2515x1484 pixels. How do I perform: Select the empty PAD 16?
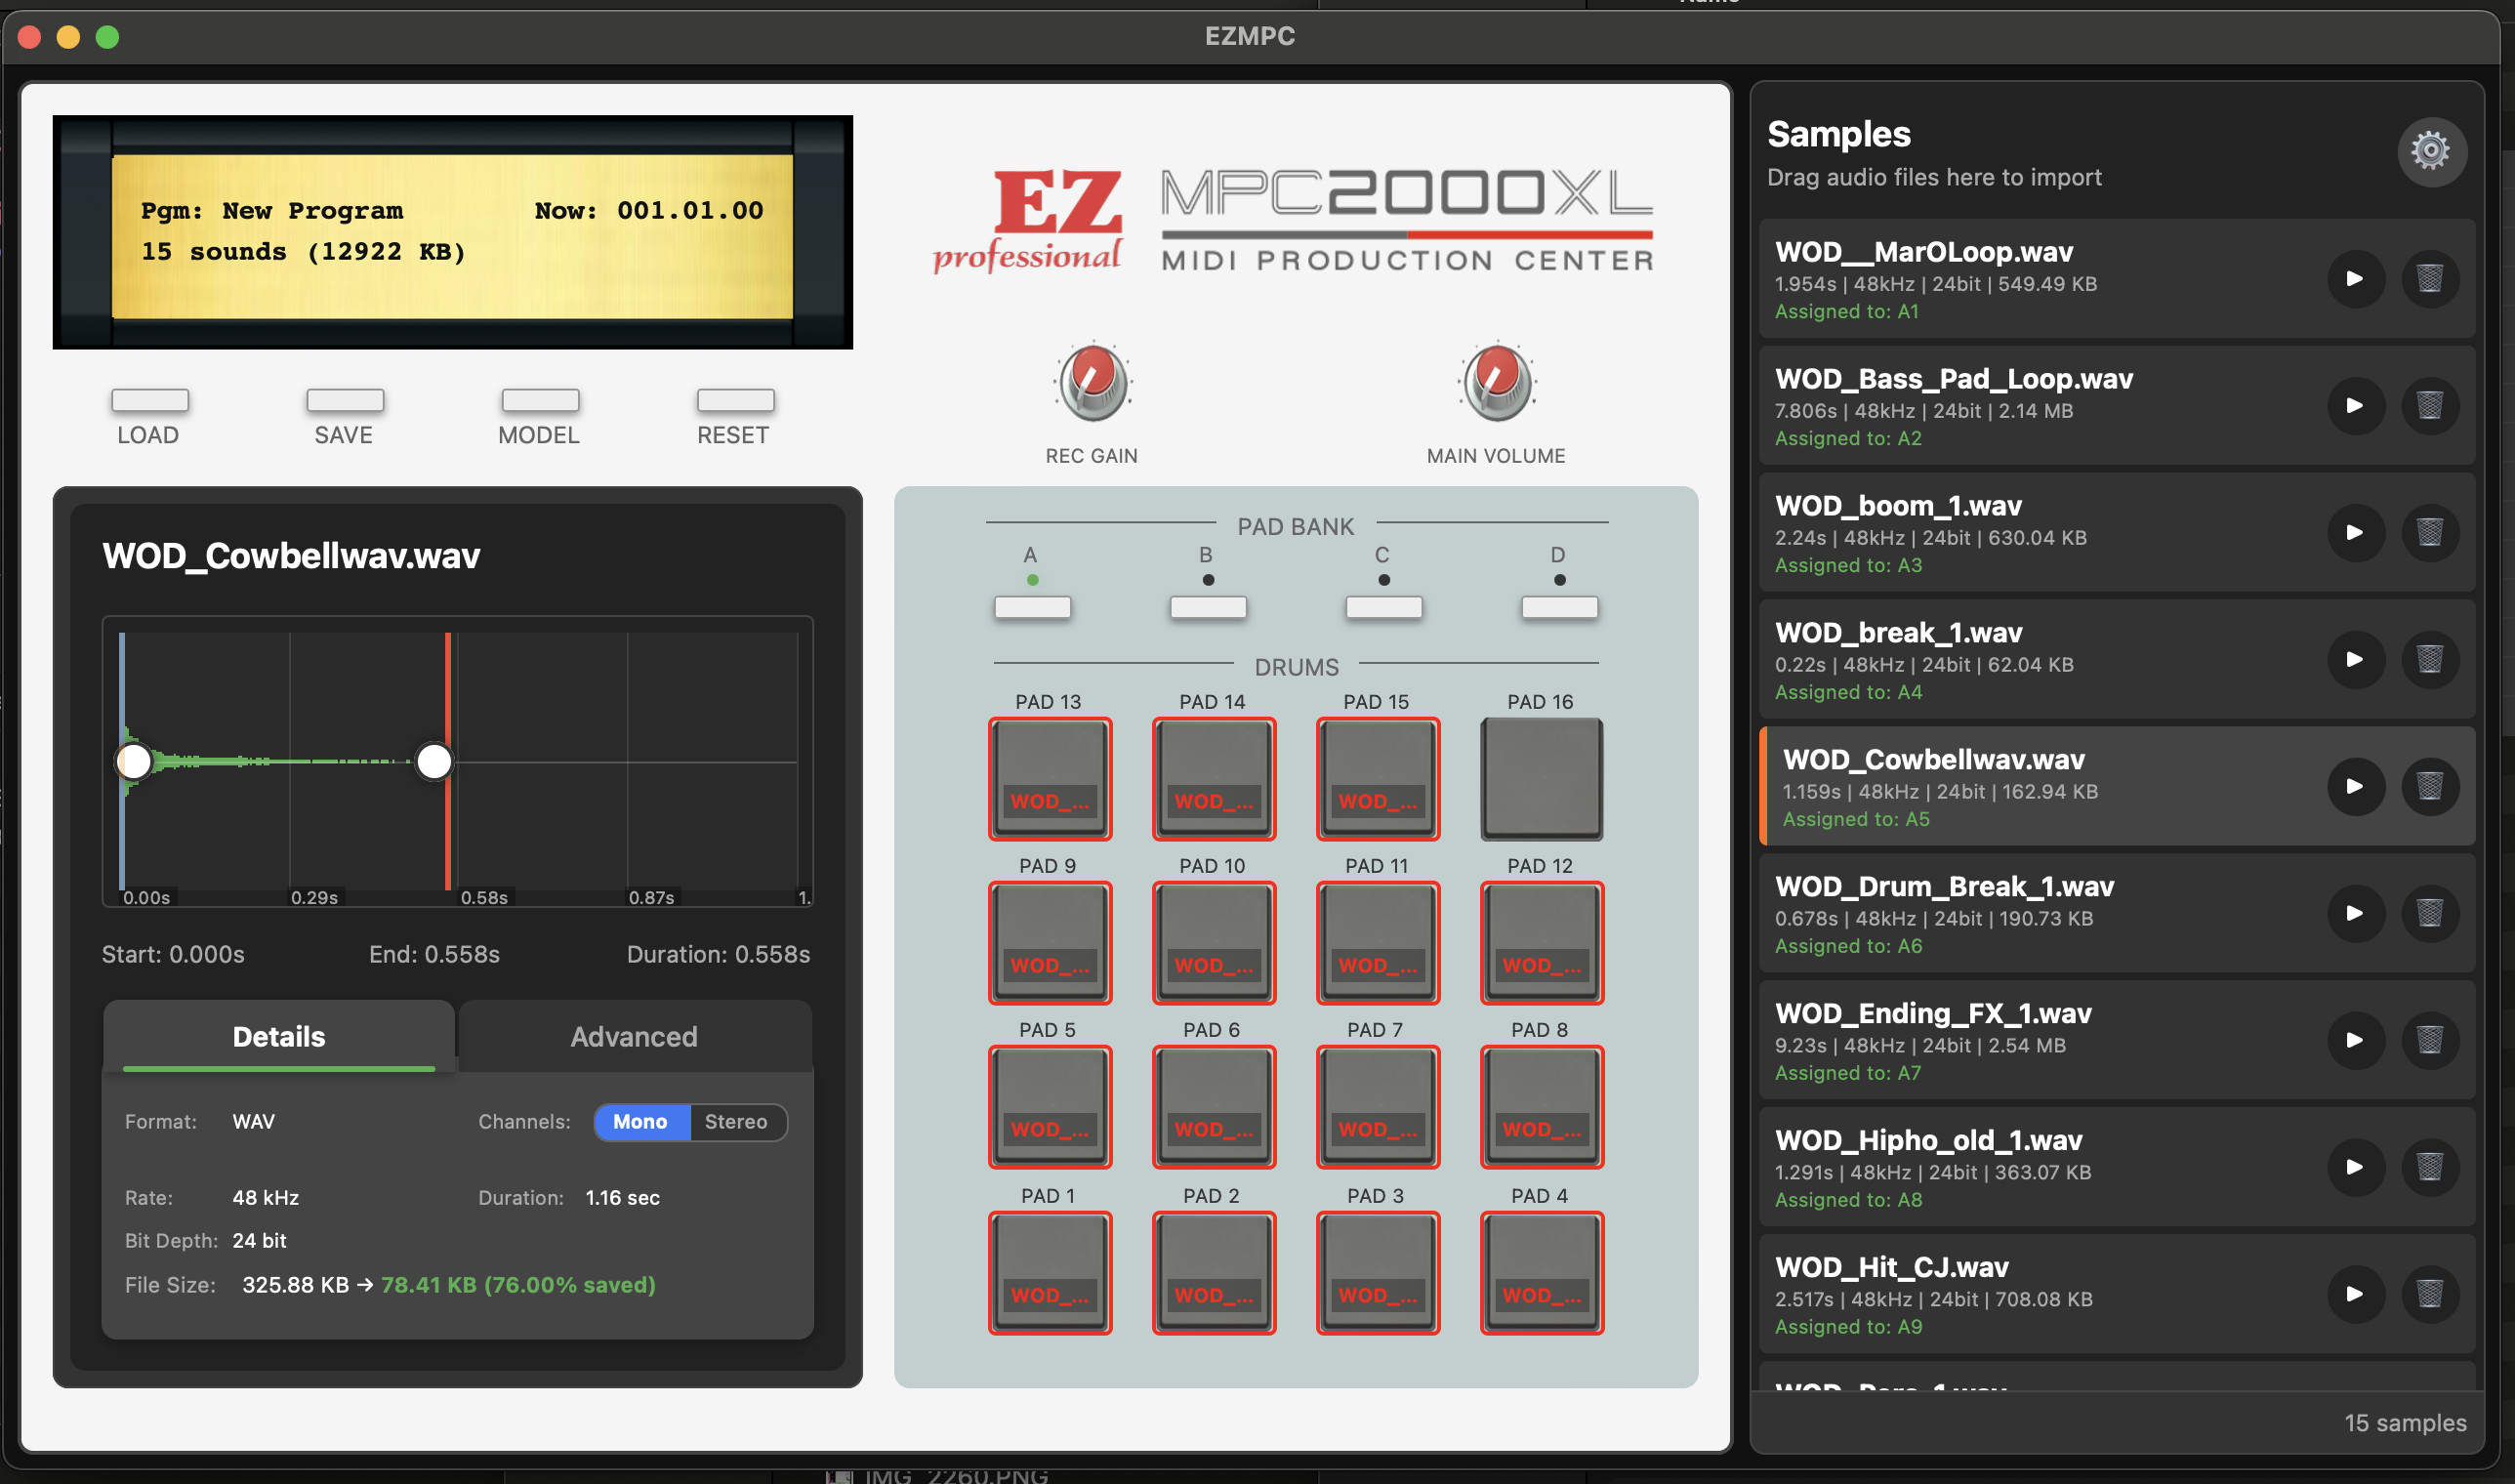1542,779
